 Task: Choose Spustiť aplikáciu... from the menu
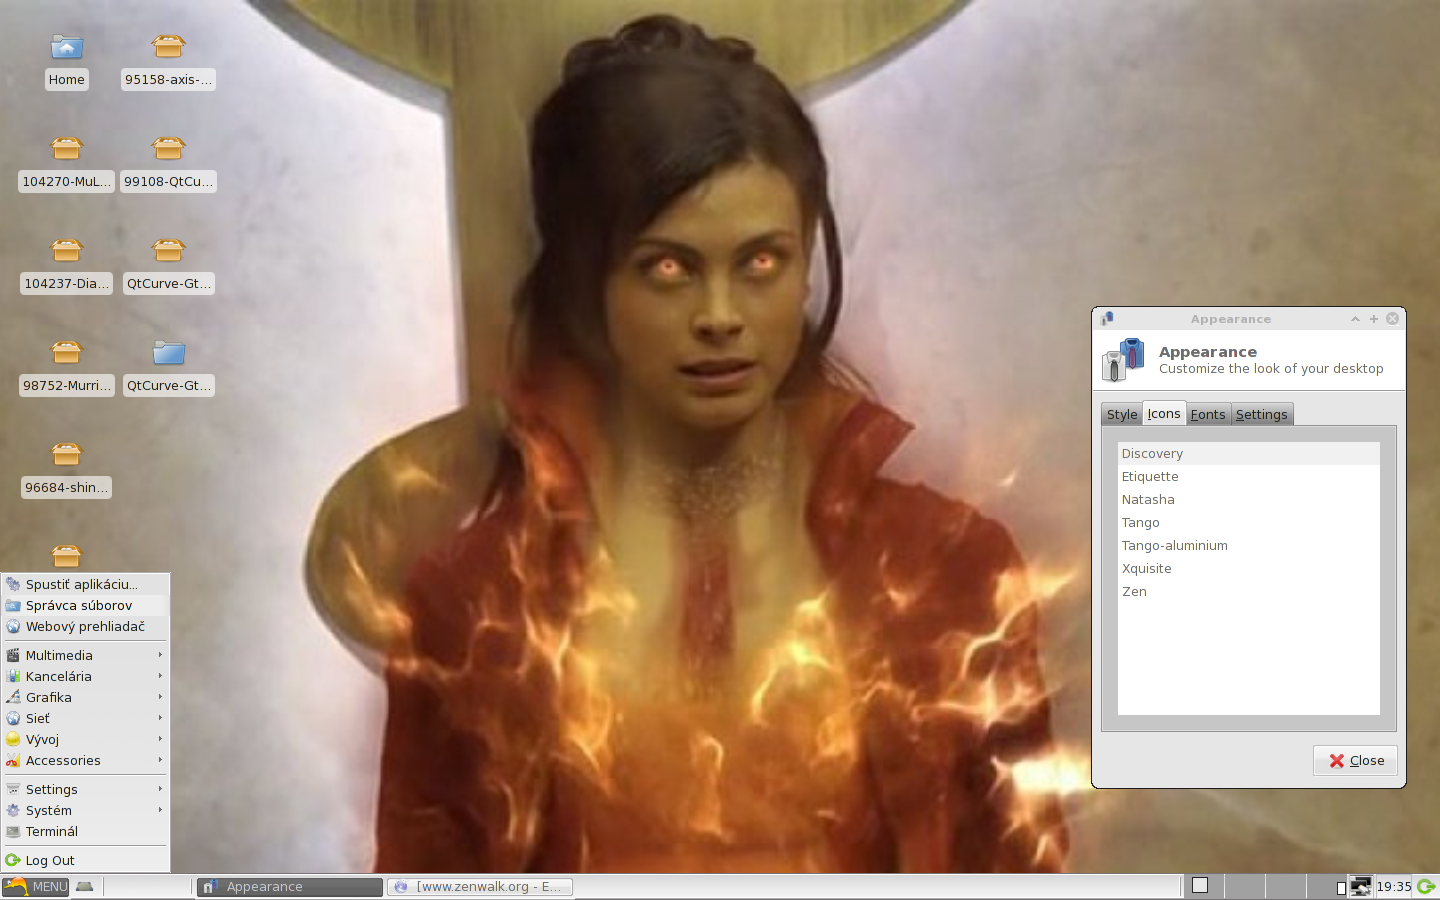click(85, 584)
